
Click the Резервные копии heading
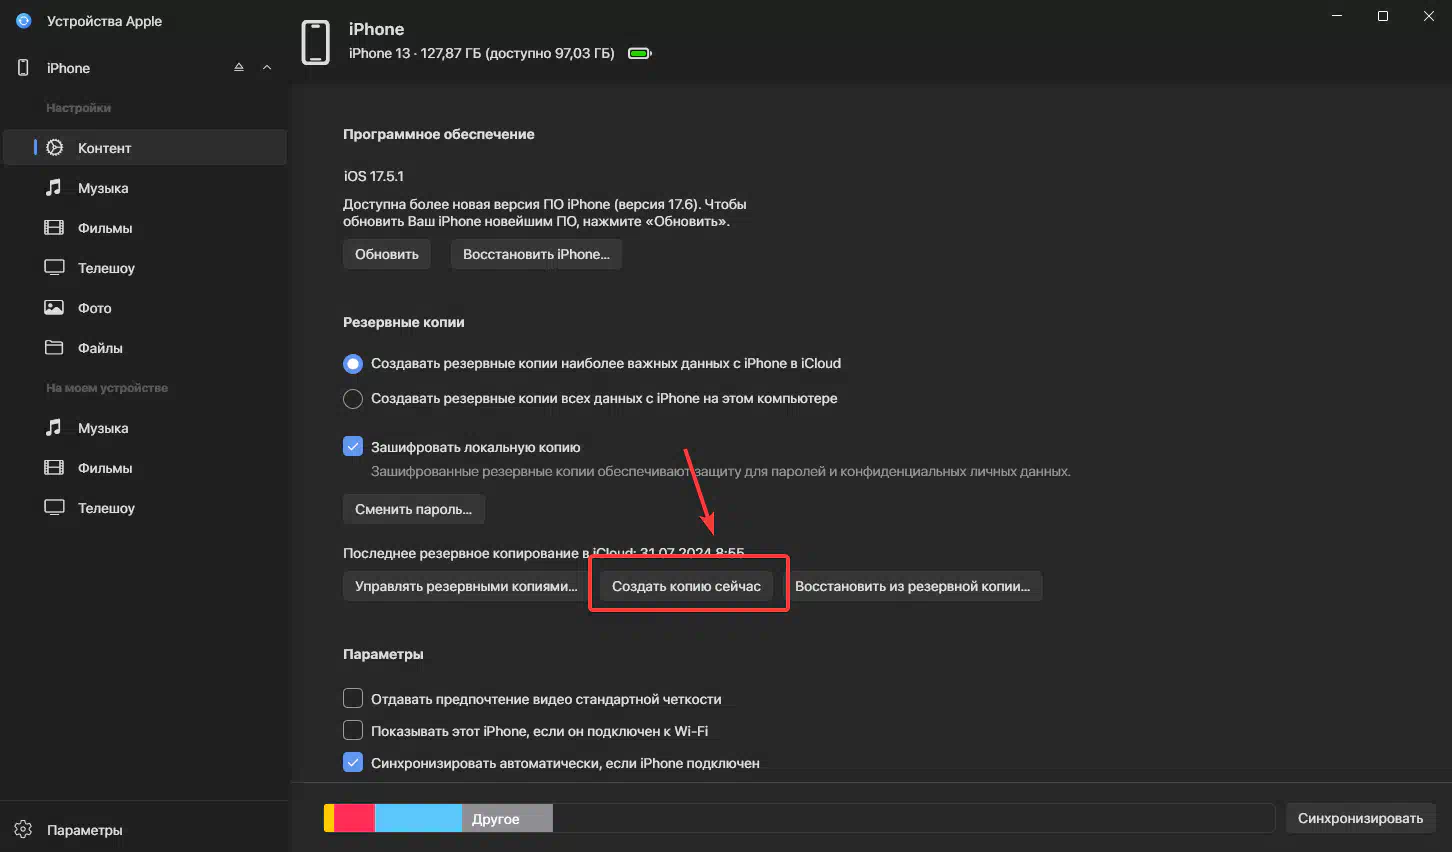pos(404,322)
